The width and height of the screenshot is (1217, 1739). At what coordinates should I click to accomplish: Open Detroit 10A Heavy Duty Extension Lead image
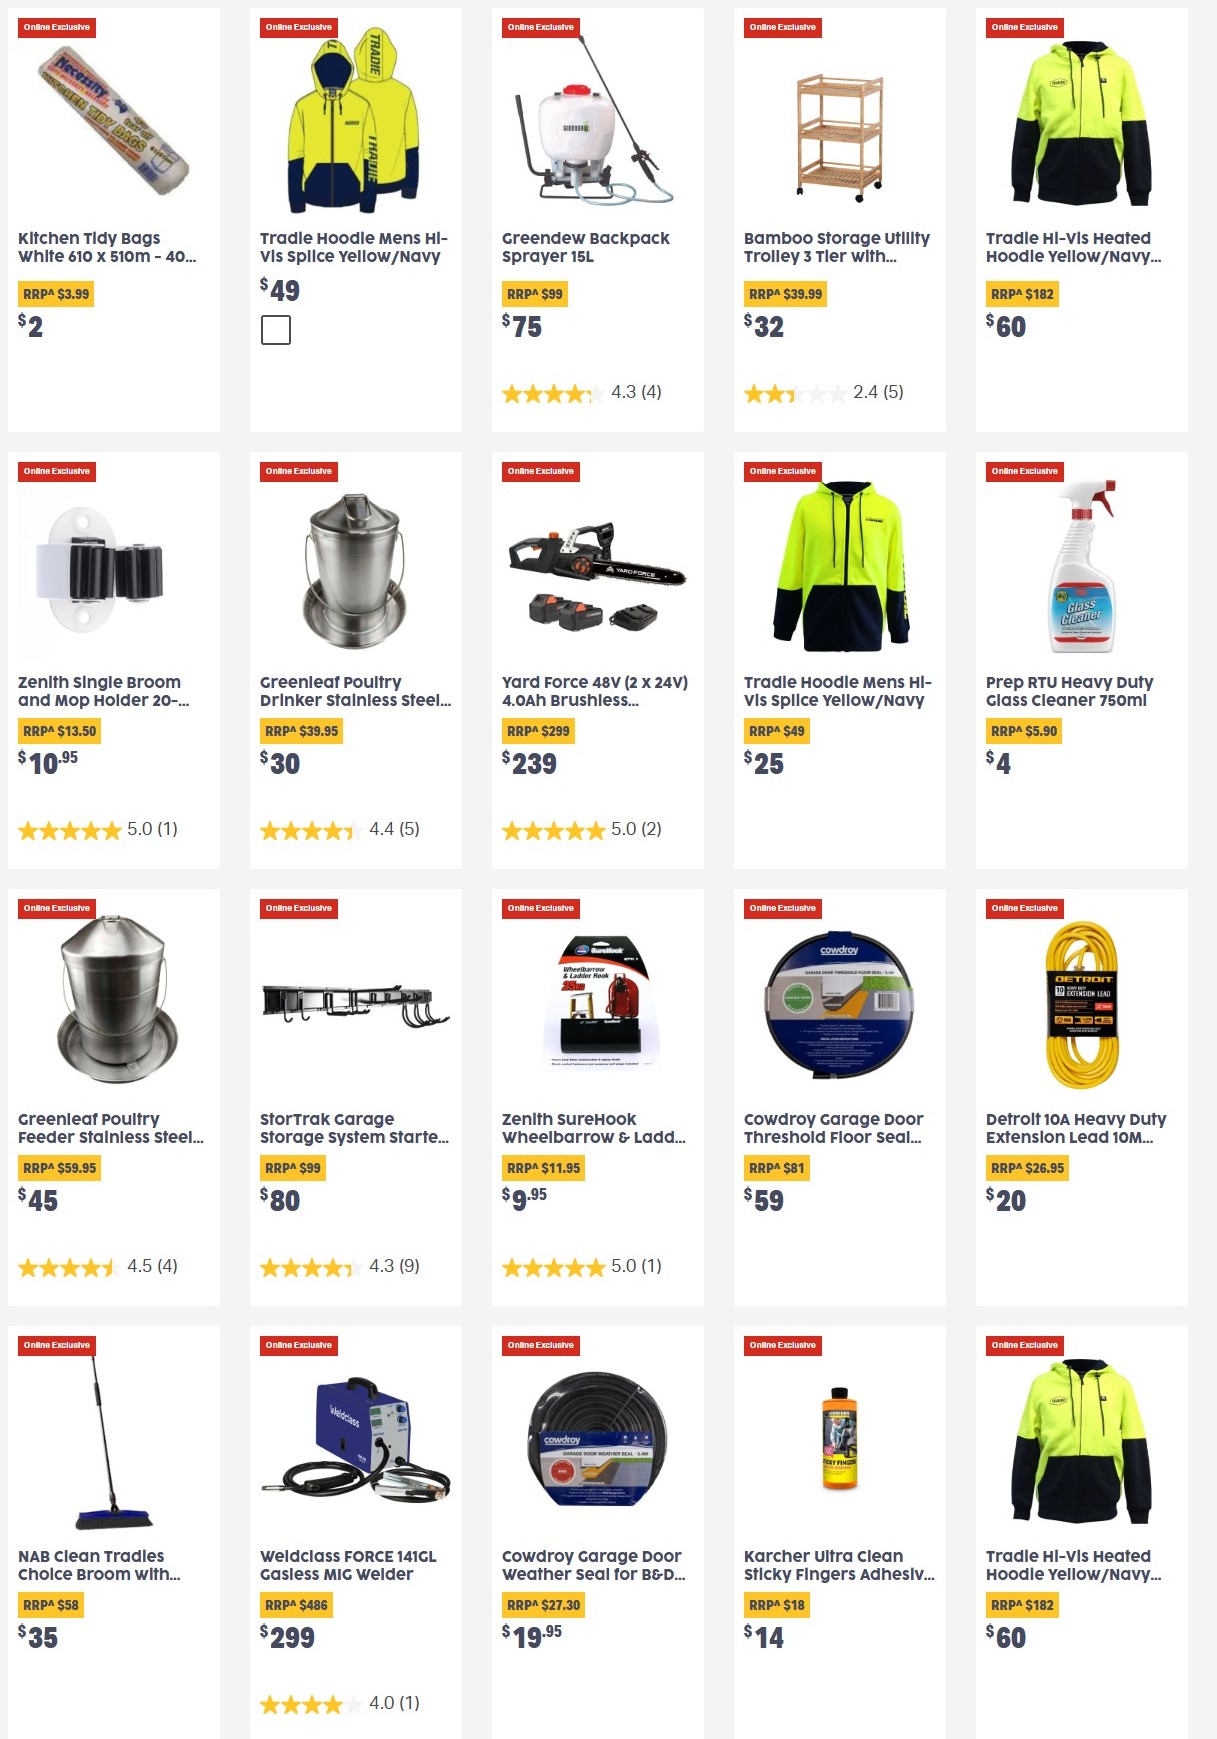(x=1082, y=1004)
